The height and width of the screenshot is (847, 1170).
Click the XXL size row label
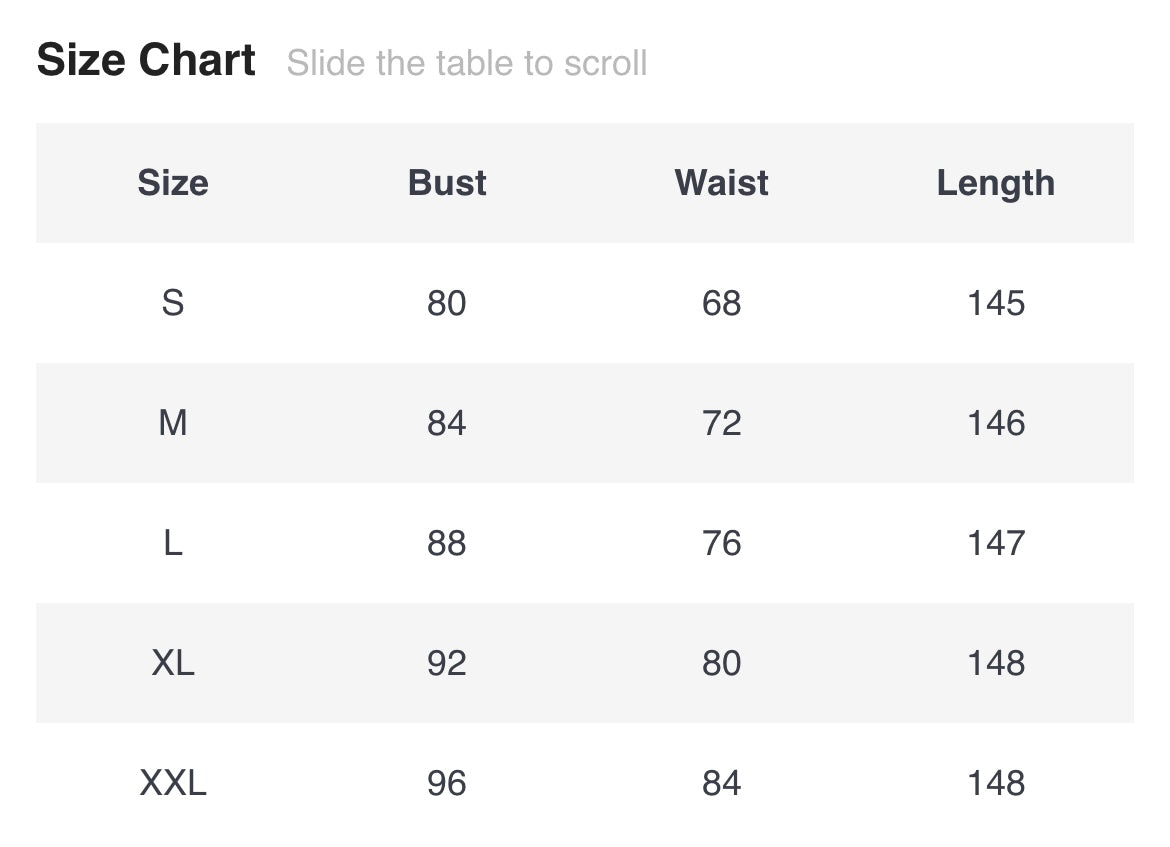tap(173, 783)
